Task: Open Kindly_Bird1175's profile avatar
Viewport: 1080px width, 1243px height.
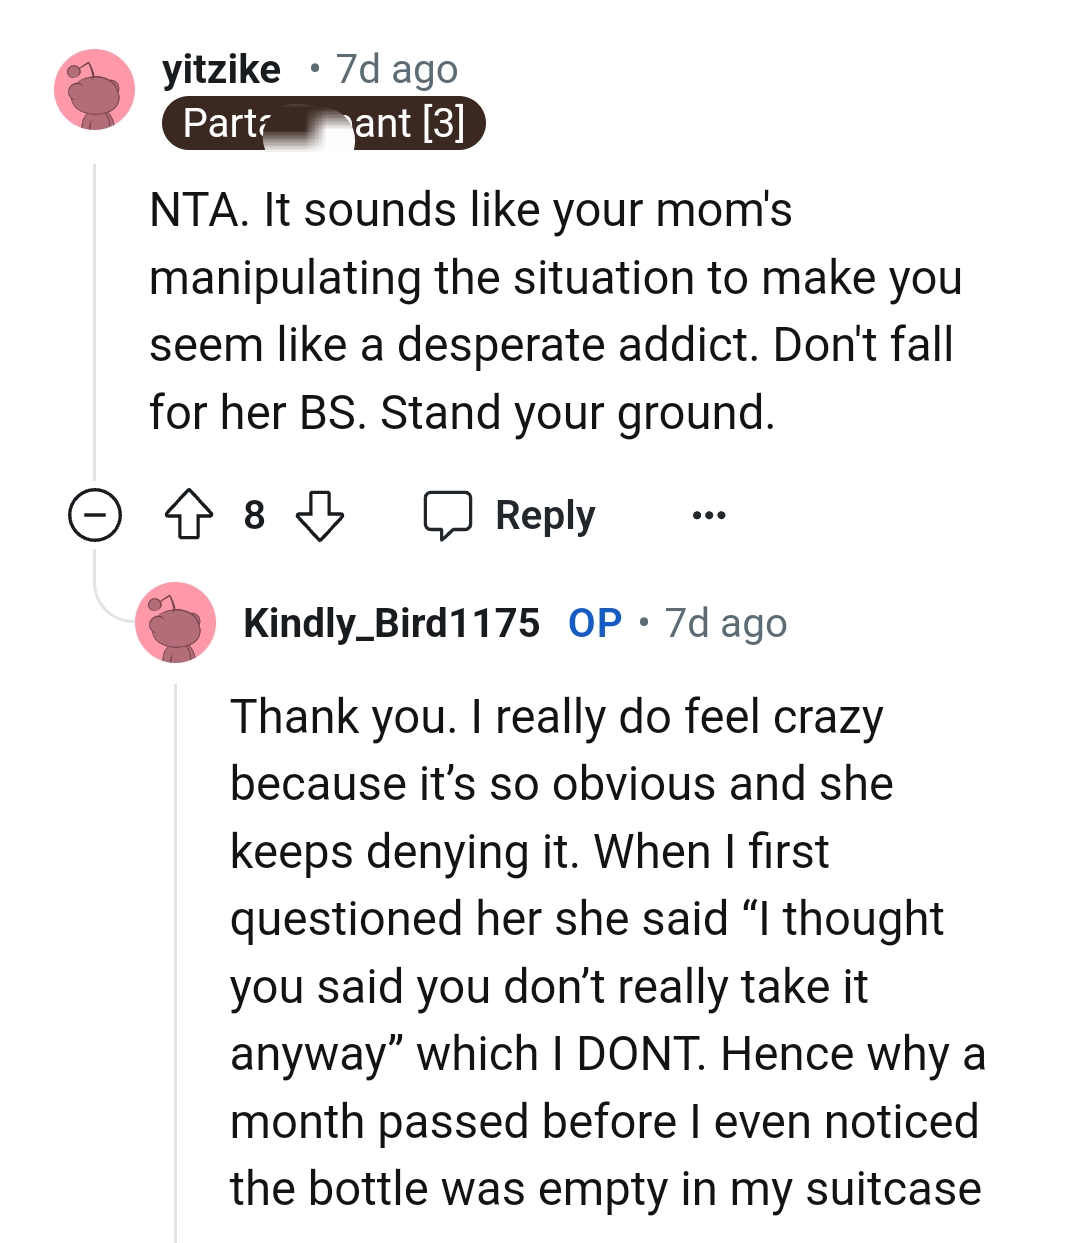Action: (175, 621)
